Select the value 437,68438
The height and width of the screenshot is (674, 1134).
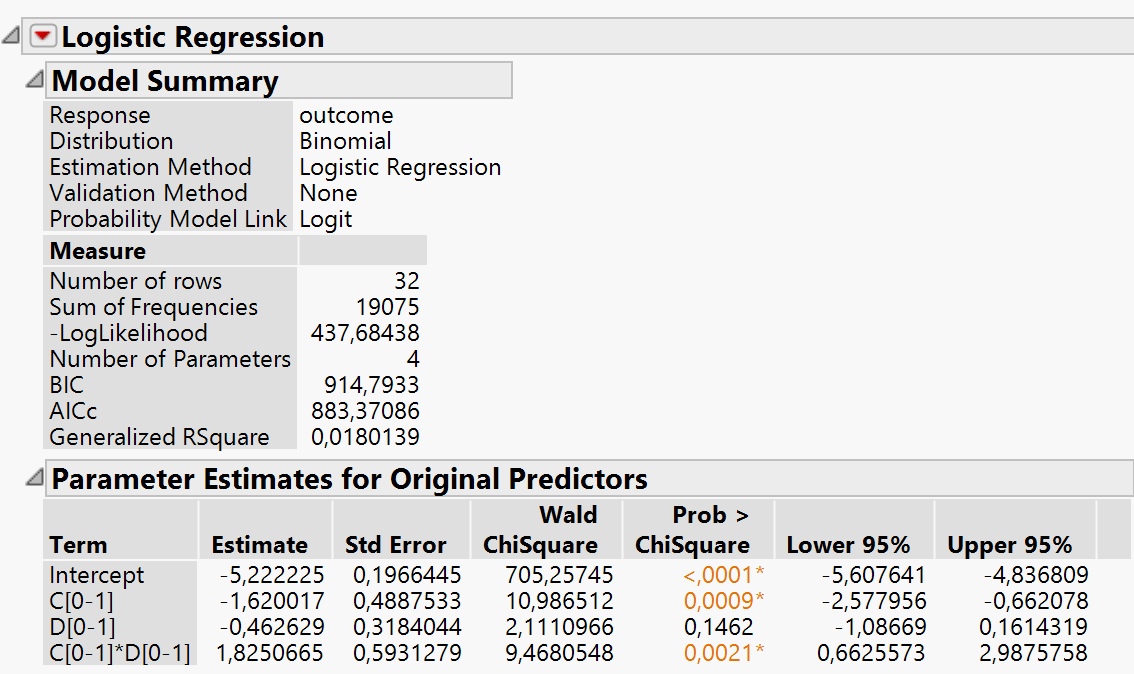pyautogui.click(x=365, y=333)
